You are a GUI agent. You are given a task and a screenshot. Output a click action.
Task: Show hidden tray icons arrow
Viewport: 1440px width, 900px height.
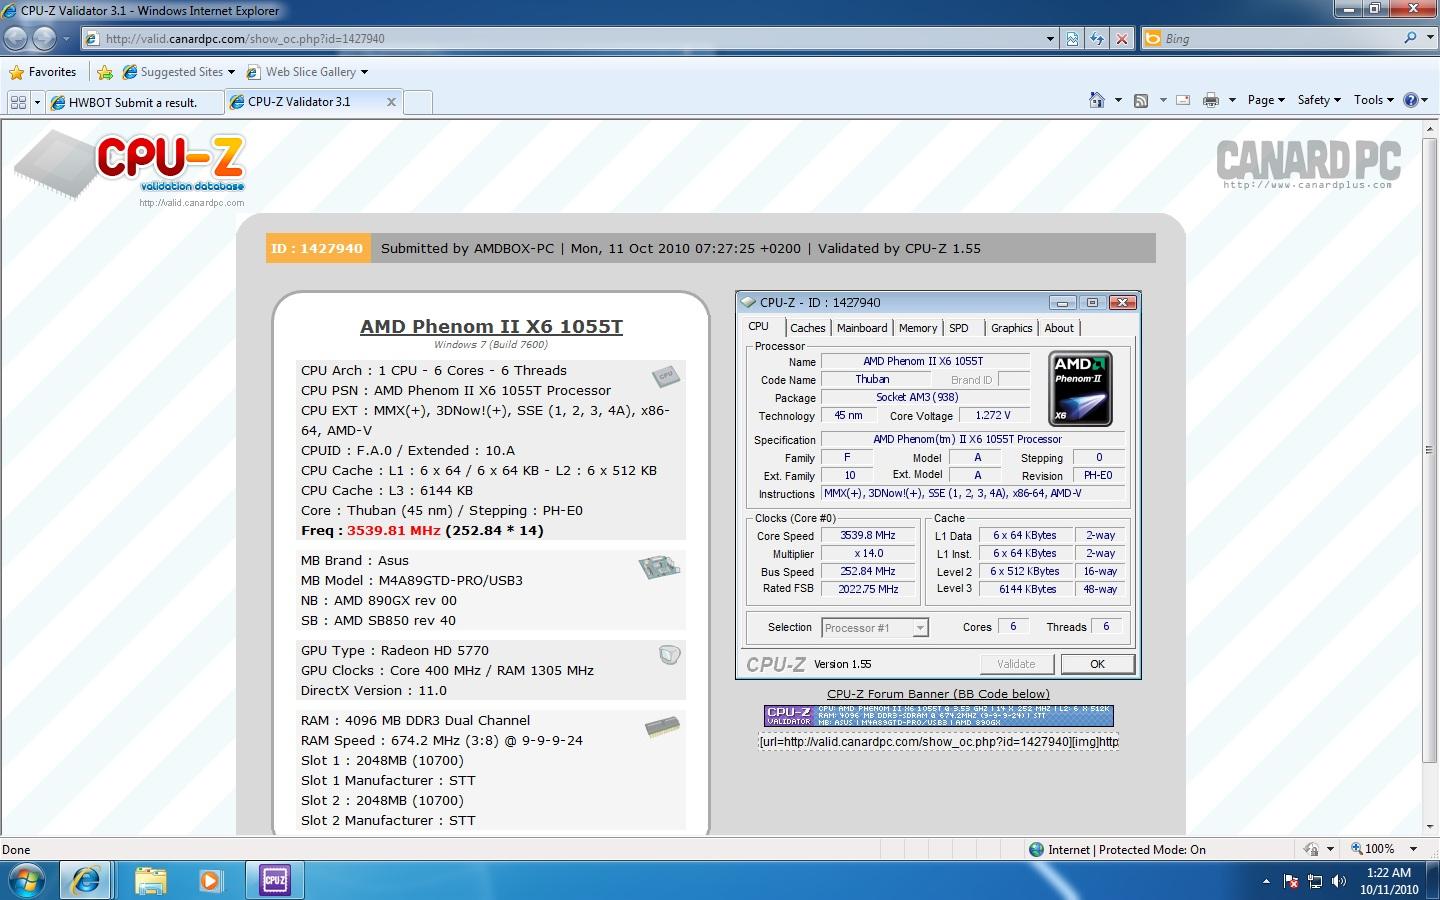(x=1266, y=881)
